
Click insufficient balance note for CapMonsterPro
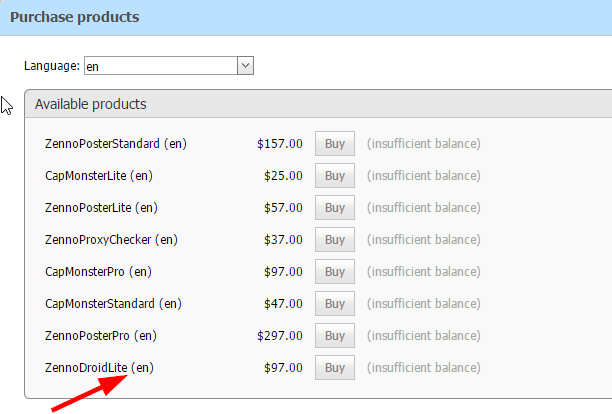pyautogui.click(x=423, y=272)
